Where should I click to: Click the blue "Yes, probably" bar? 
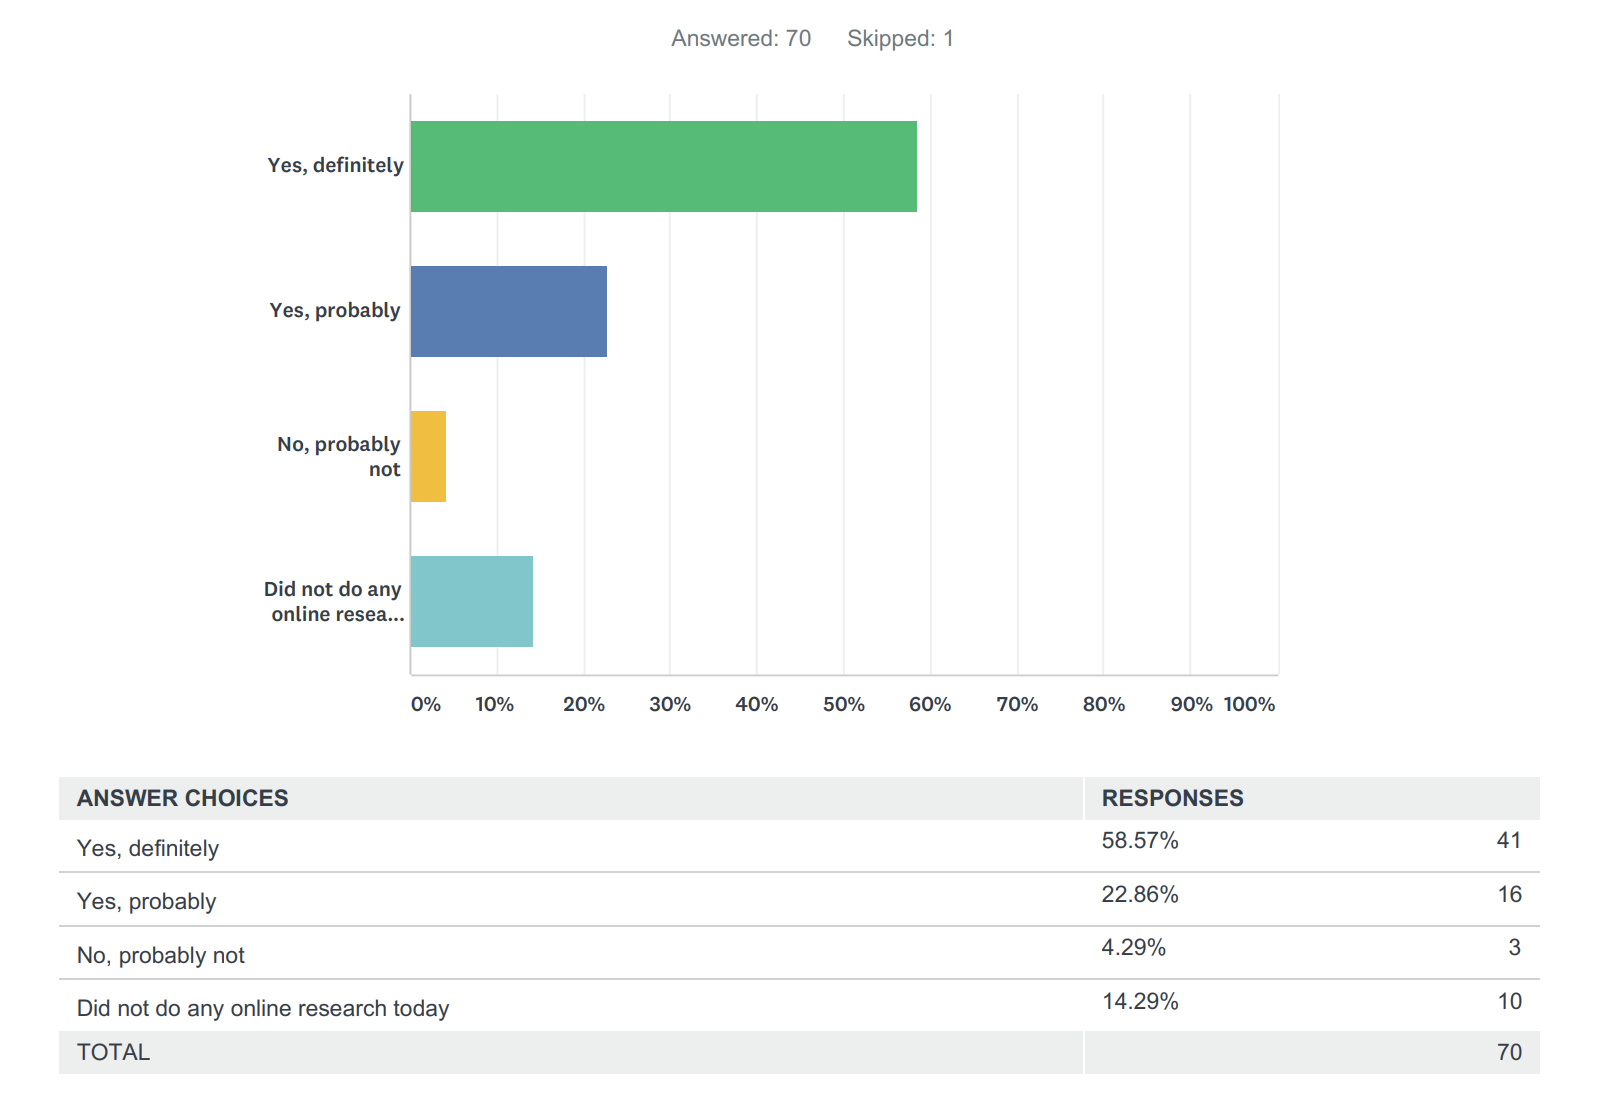point(508,311)
